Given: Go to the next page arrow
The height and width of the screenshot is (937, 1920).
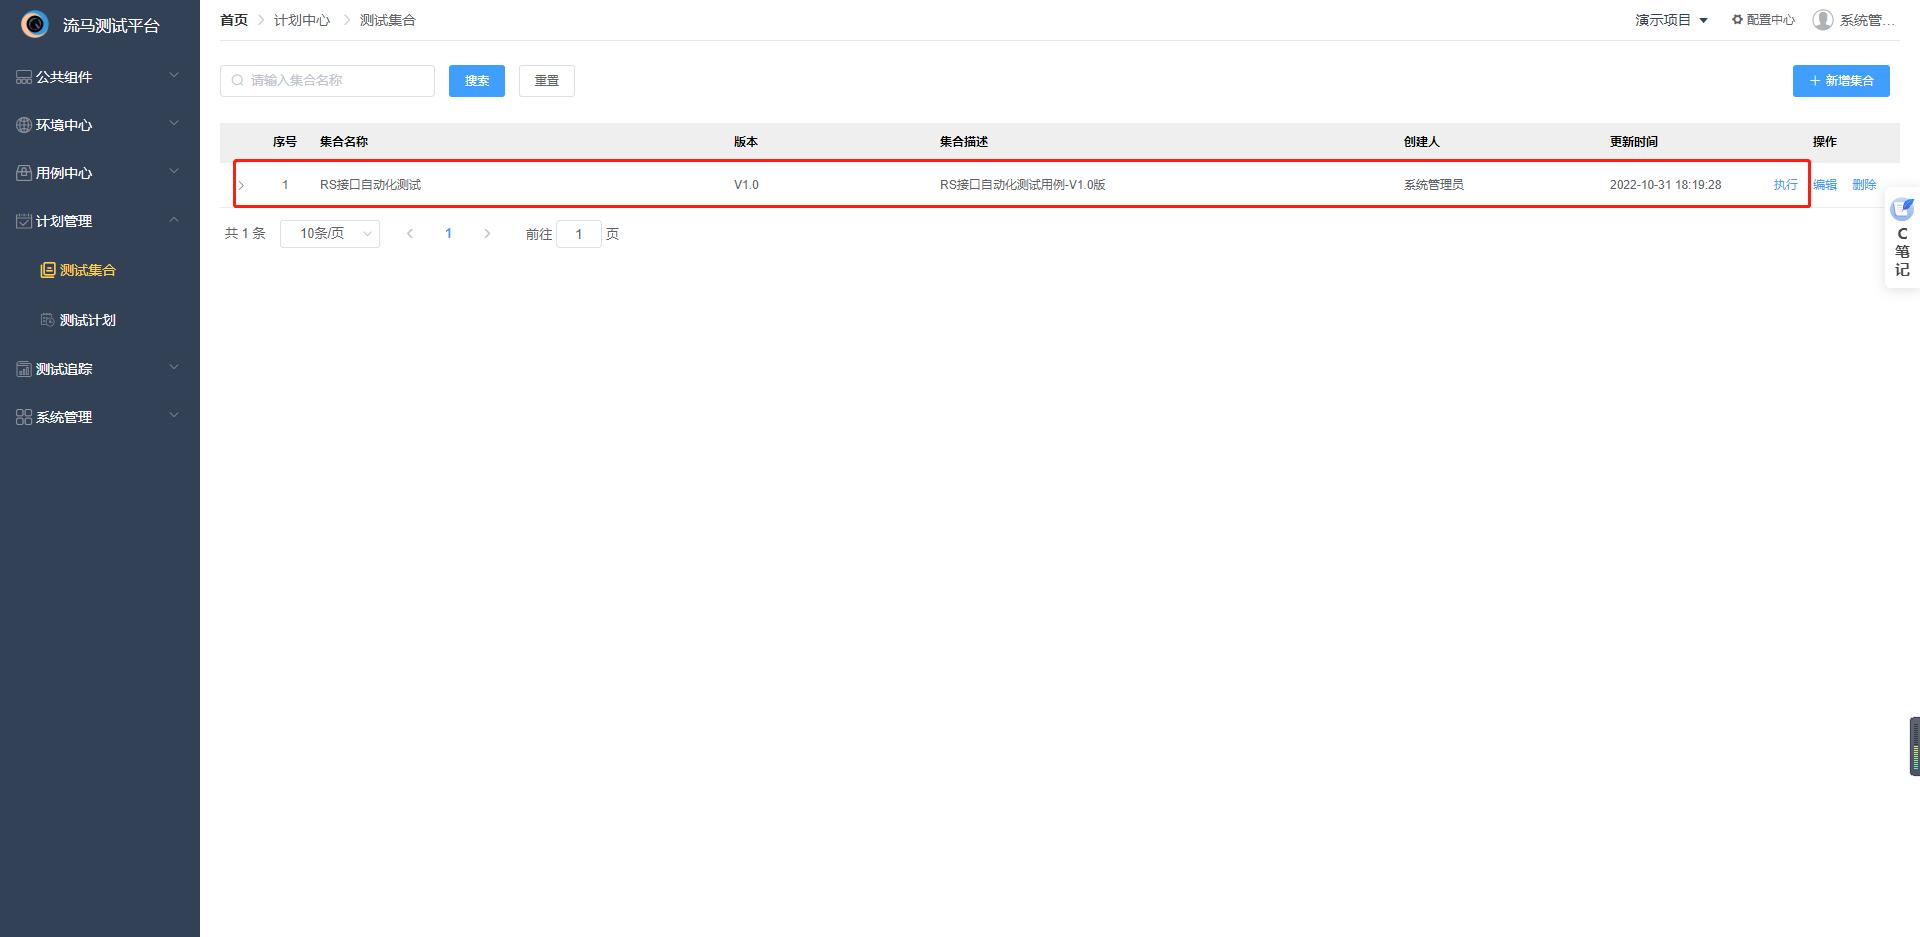Looking at the screenshot, I should pos(487,234).
